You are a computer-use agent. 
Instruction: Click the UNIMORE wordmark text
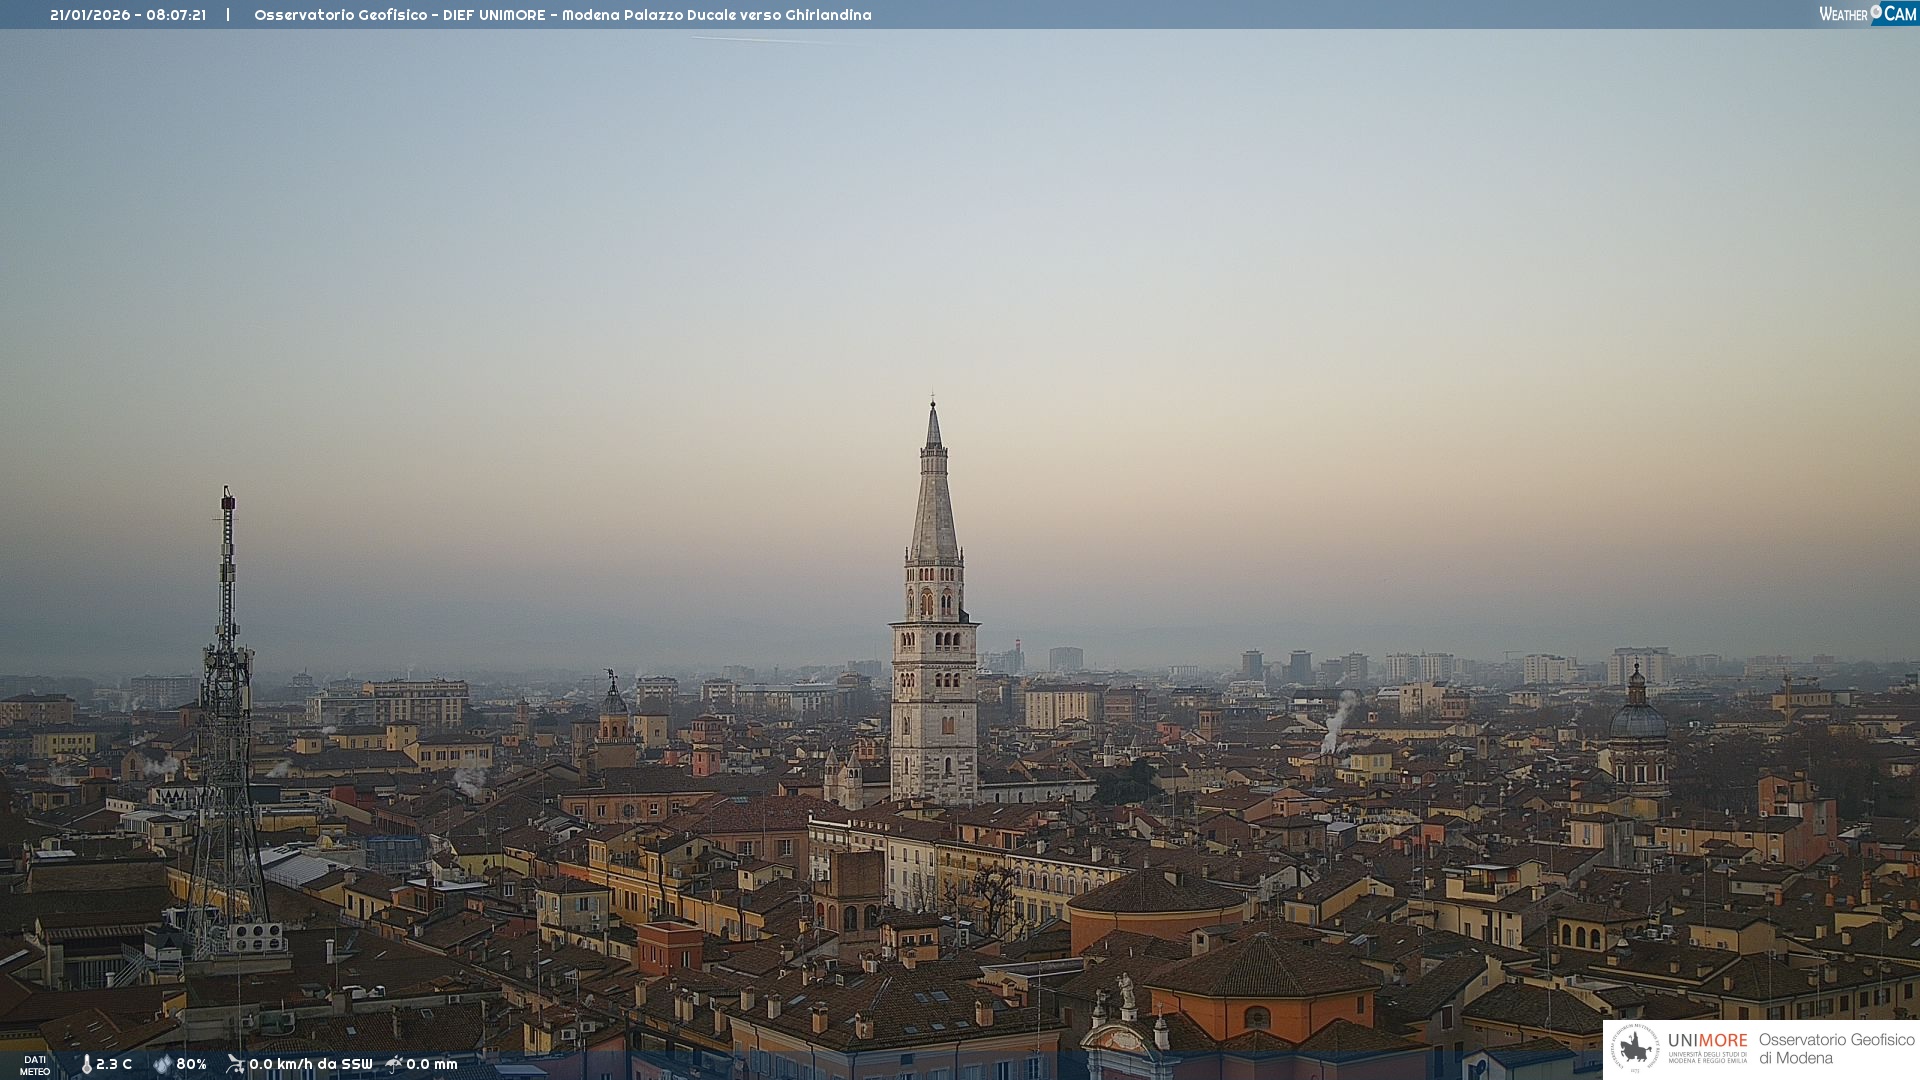pyautogui.click(x=1708, y=1041)
